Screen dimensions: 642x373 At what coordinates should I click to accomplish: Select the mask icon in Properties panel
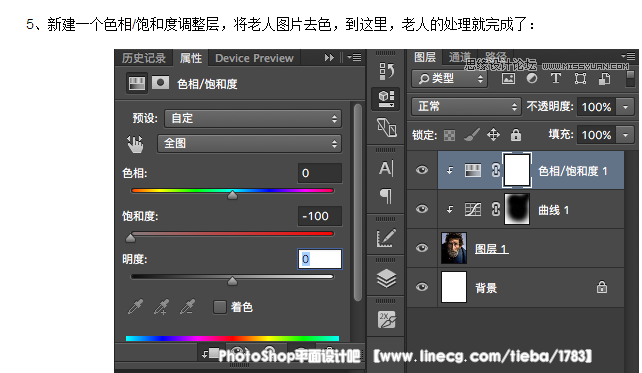(160, 83)
